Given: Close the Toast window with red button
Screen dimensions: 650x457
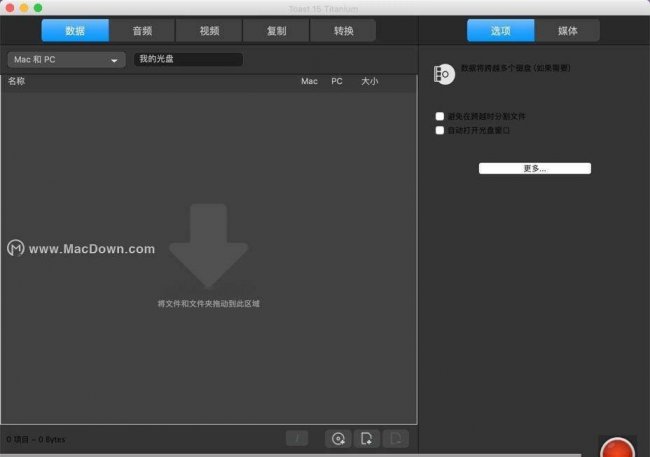Looking at the screenshot, I should click(x=10, y=7).
